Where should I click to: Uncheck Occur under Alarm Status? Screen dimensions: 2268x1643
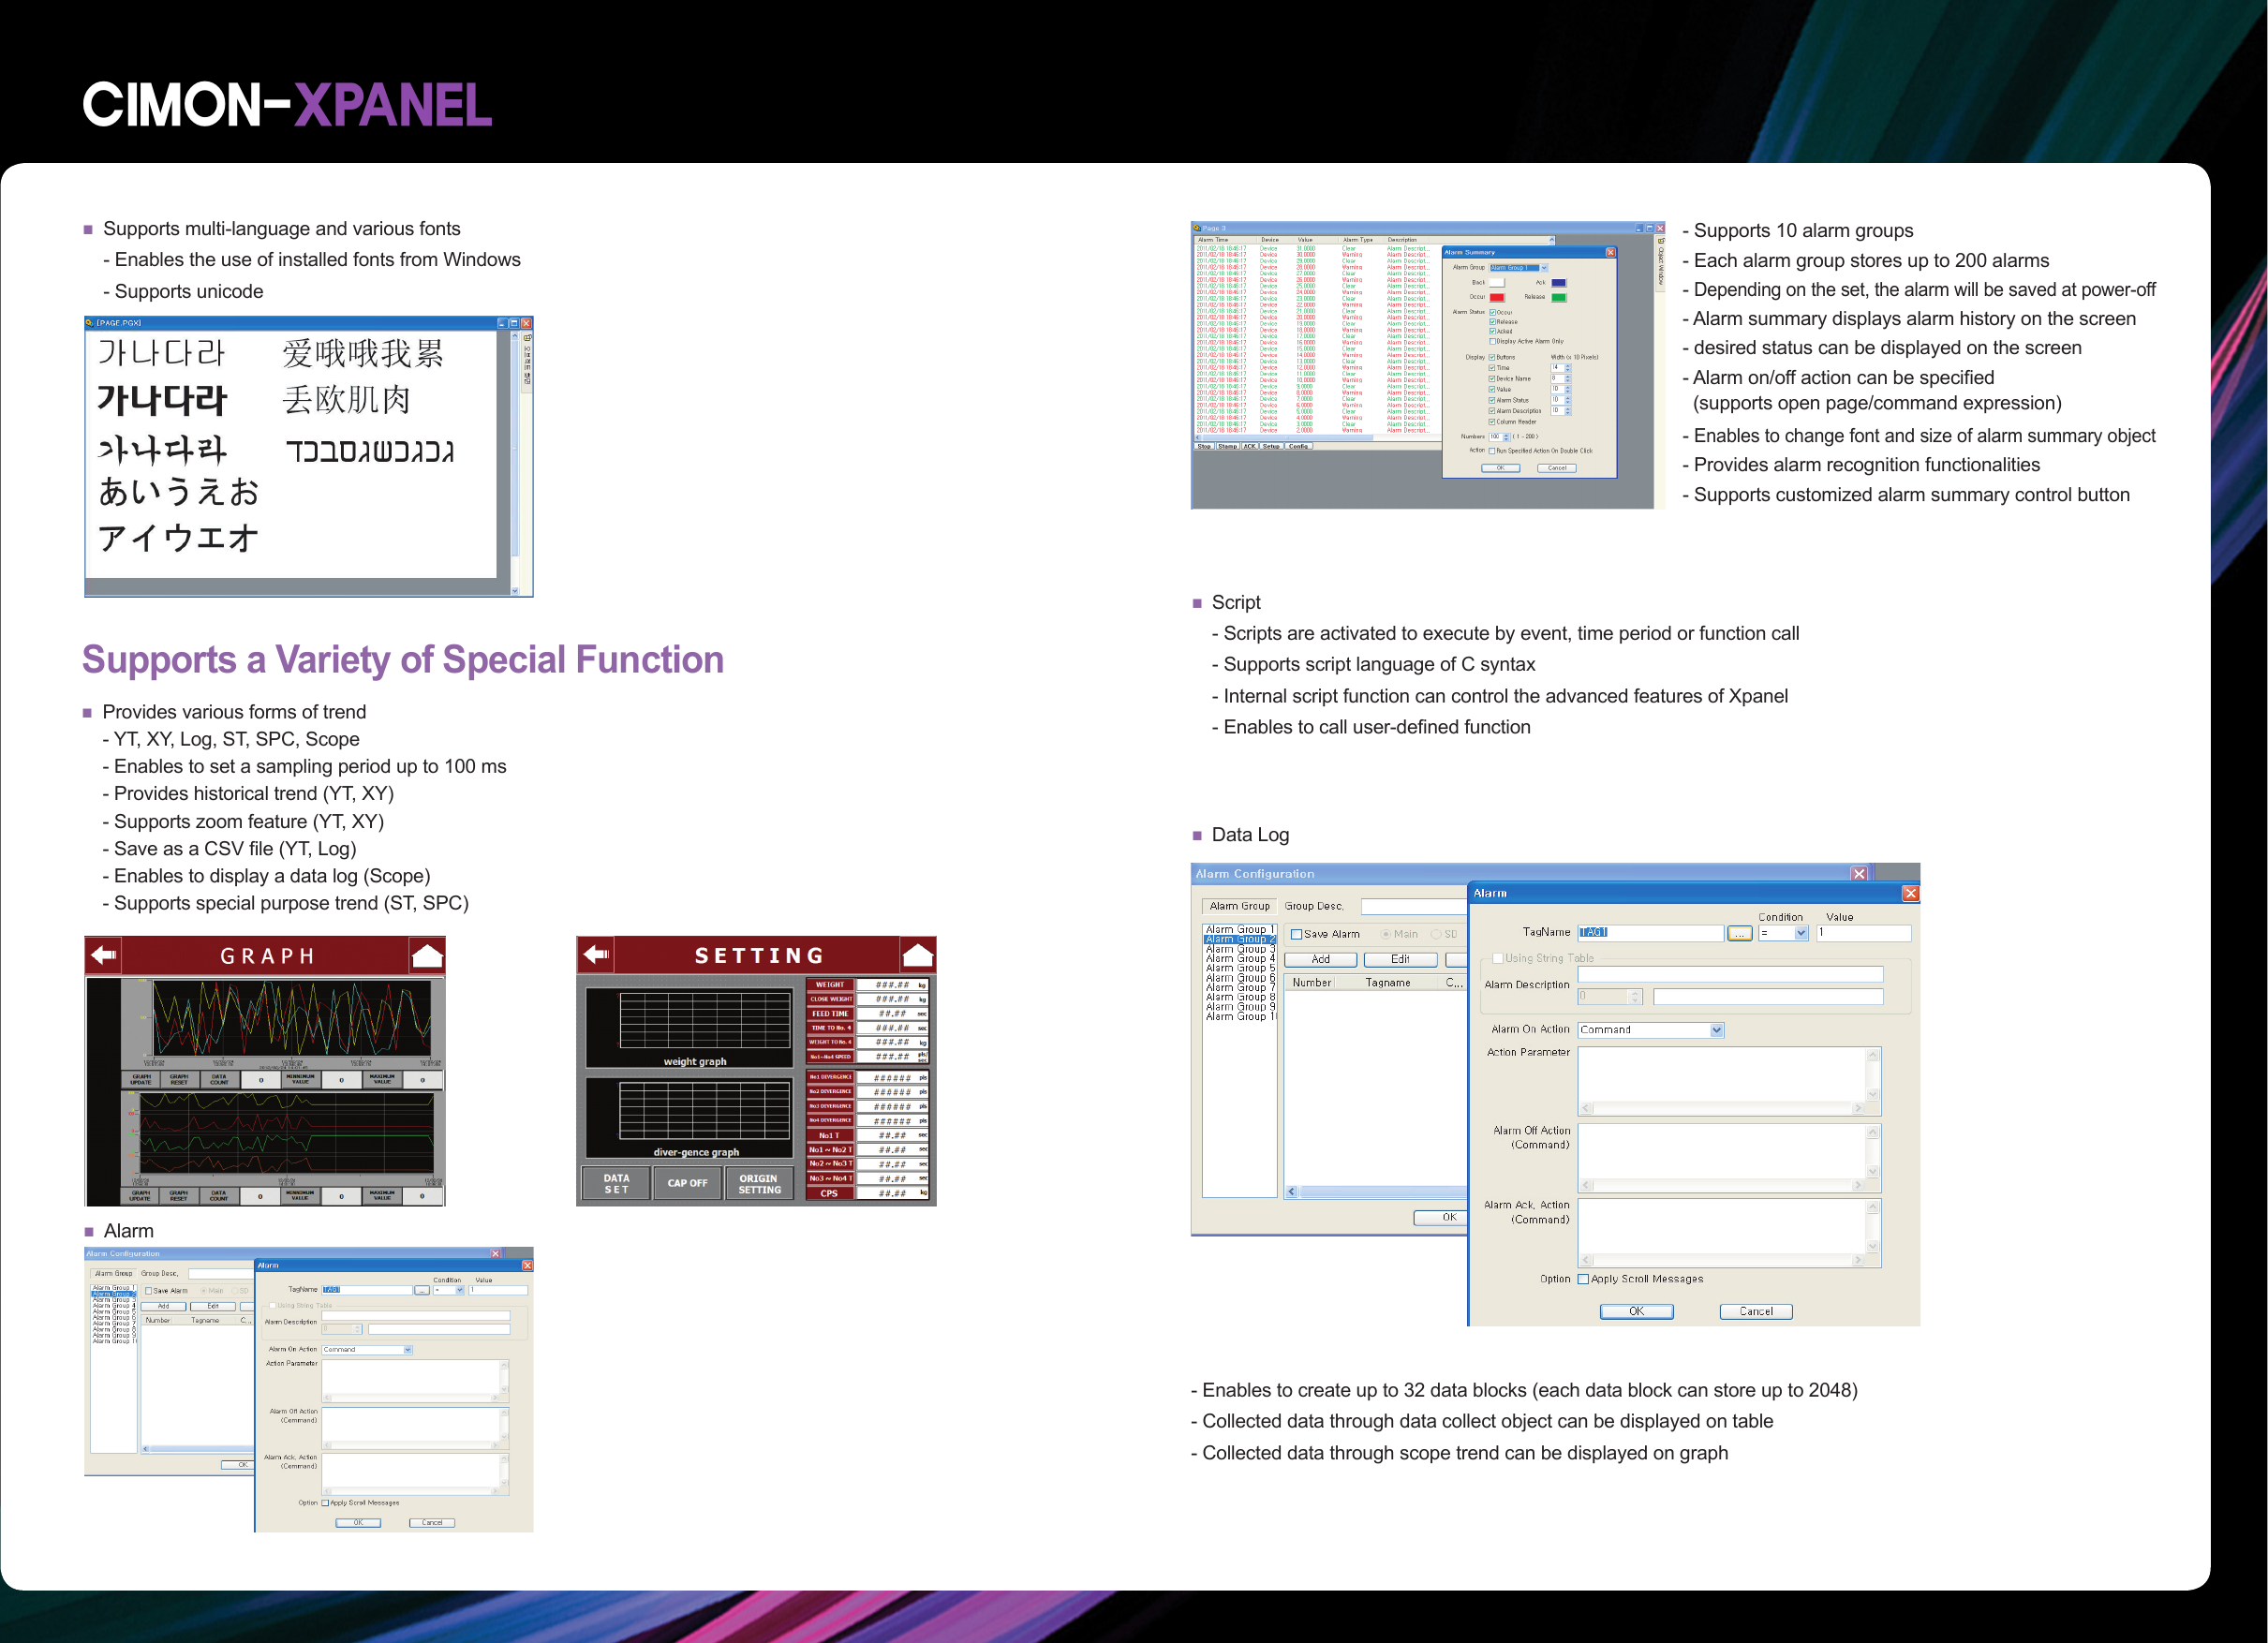(x=1493, y=313)
